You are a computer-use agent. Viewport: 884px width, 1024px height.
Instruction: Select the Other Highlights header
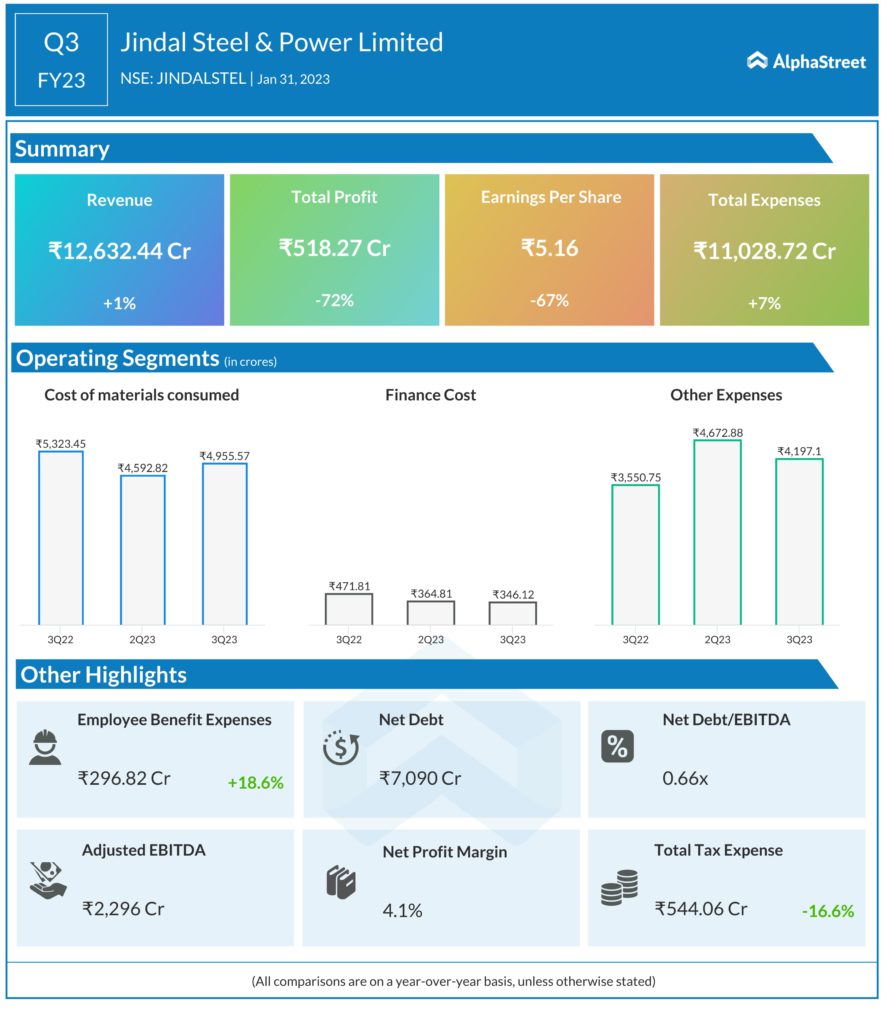coord(104,675)
